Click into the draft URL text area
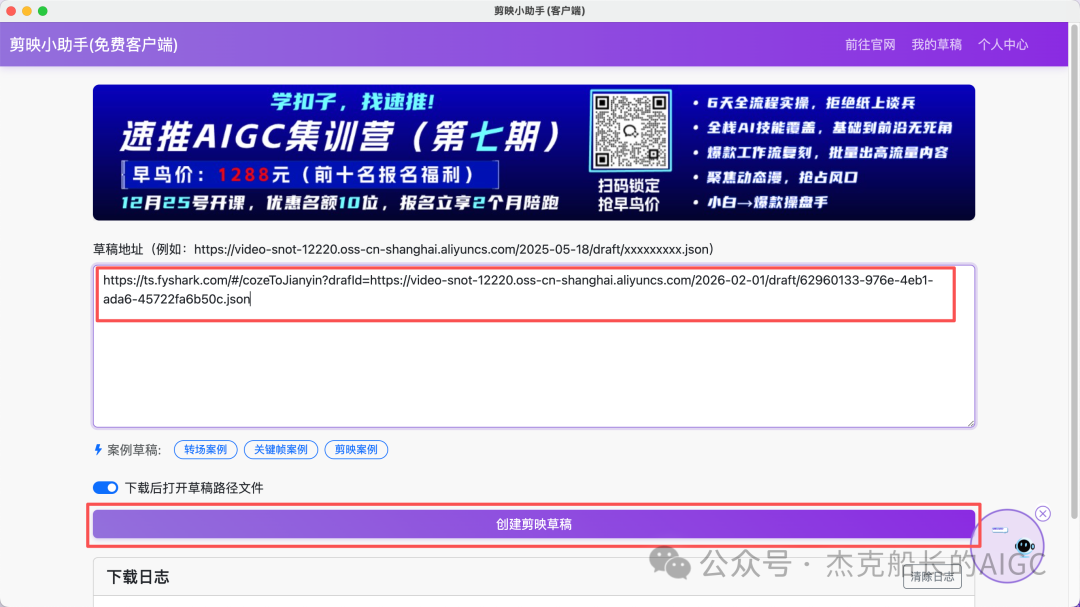The width and height of the screenshot is (1080, 607). pos(534,346)
